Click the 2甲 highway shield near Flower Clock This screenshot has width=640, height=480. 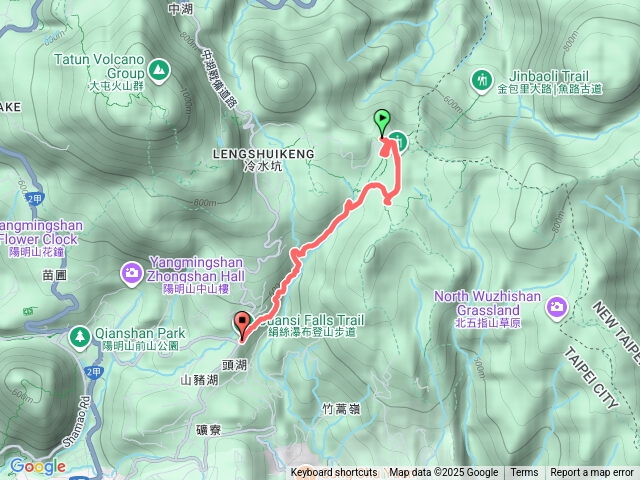pos(35,199)
